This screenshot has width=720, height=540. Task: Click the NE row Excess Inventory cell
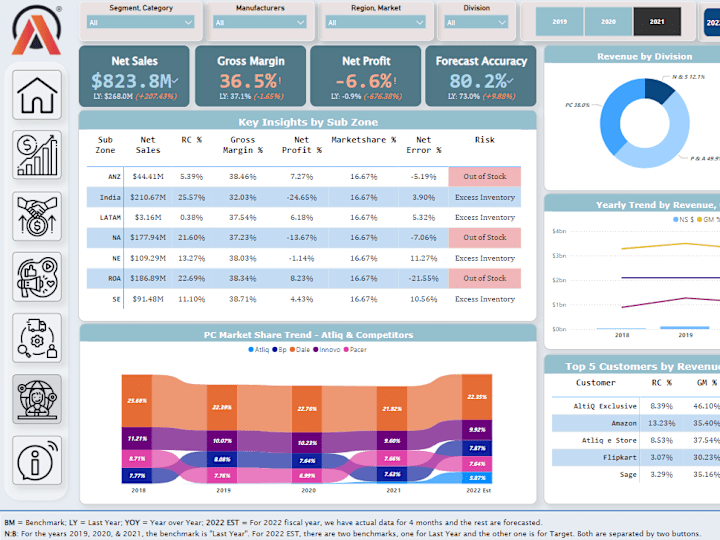(x=485, y=258)
